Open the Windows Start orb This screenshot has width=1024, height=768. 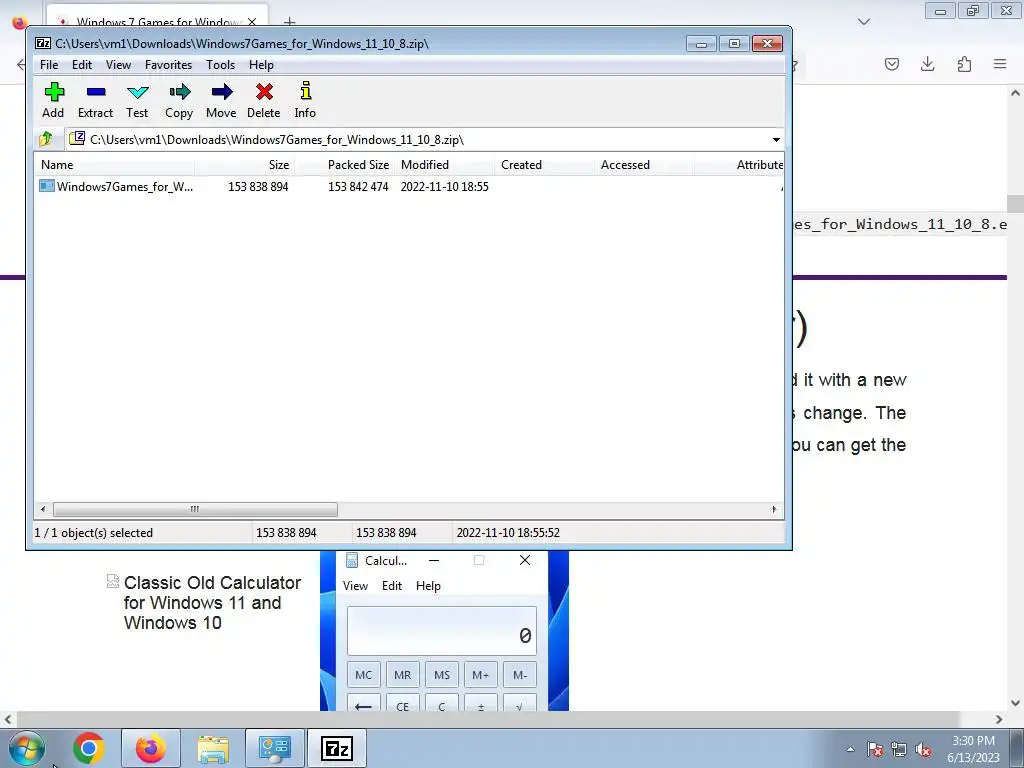(x=27, y=748)
